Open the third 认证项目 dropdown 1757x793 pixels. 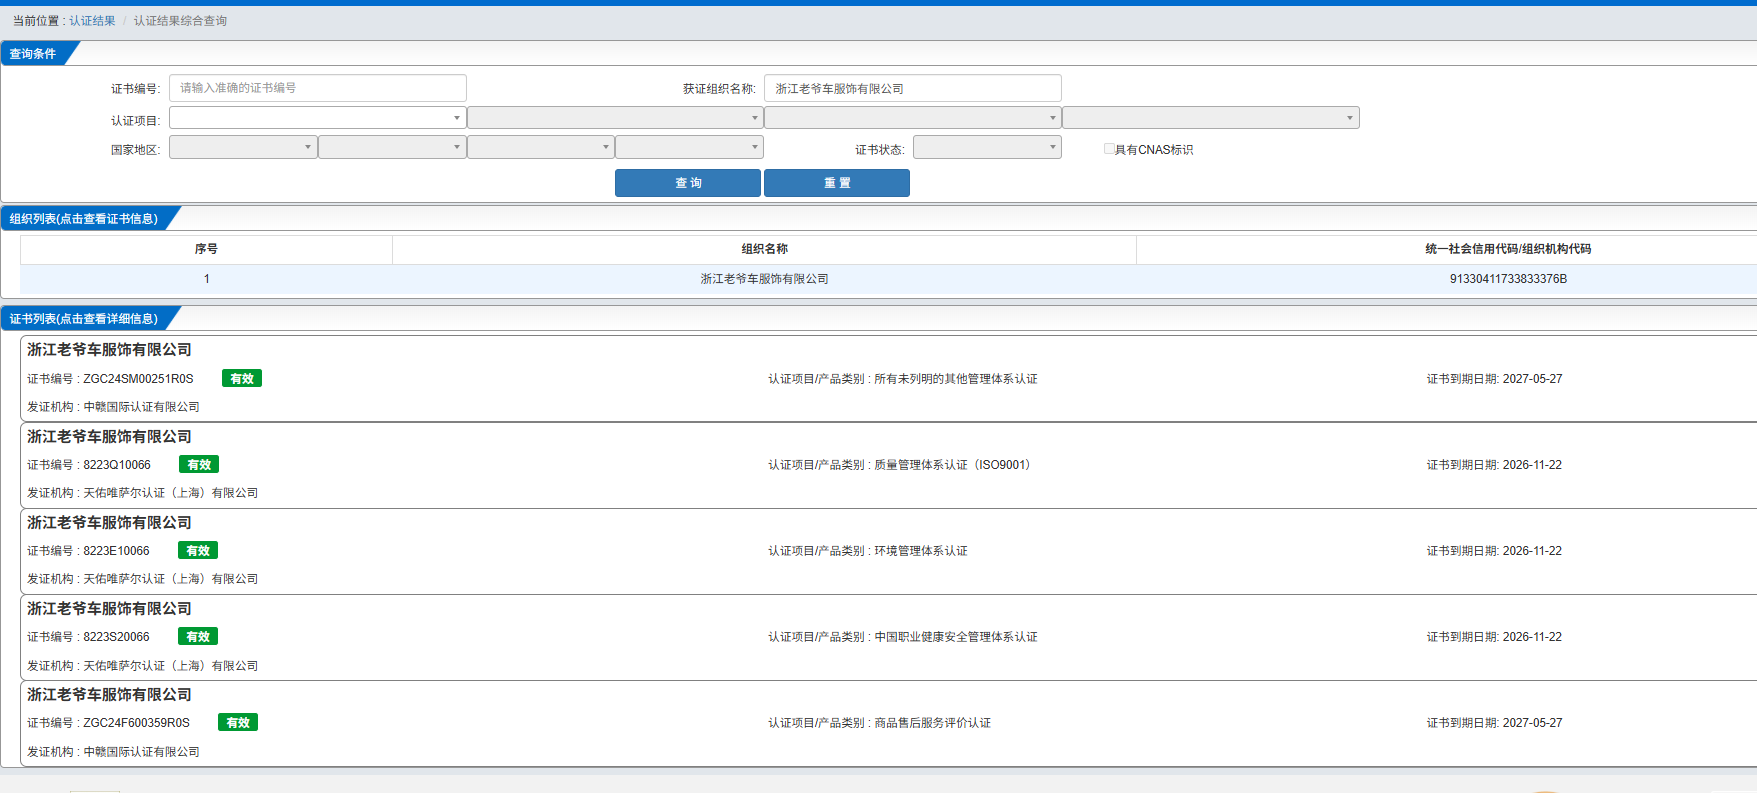(x=912, y=118)
